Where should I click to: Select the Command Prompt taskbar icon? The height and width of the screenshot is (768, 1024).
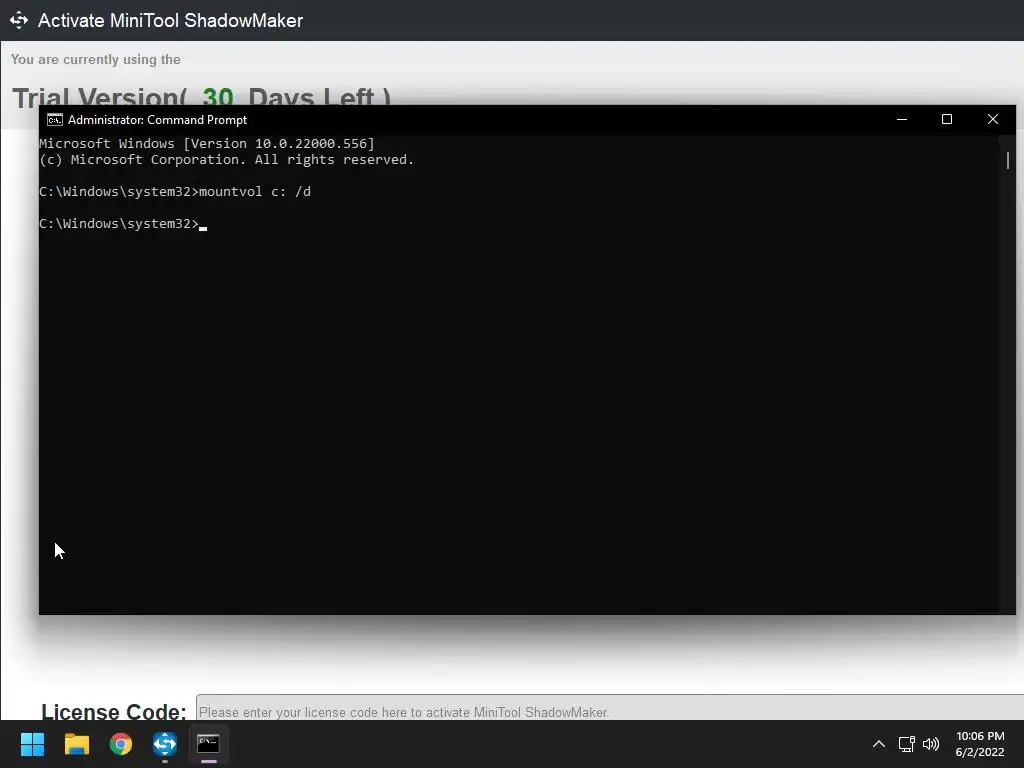(208, 743)
